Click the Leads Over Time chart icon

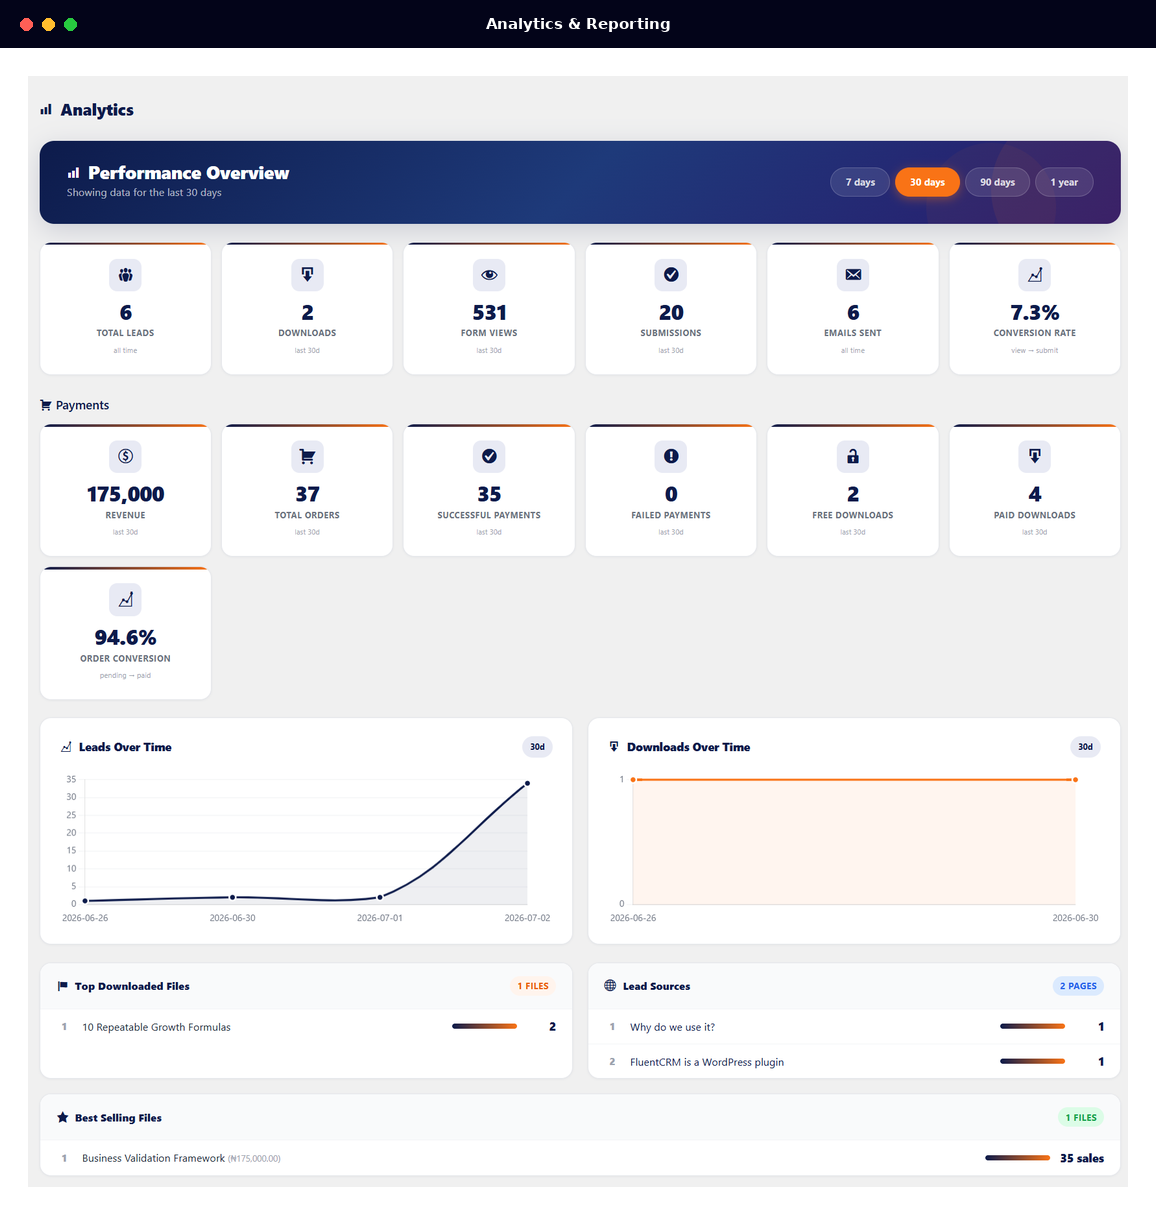66,747
